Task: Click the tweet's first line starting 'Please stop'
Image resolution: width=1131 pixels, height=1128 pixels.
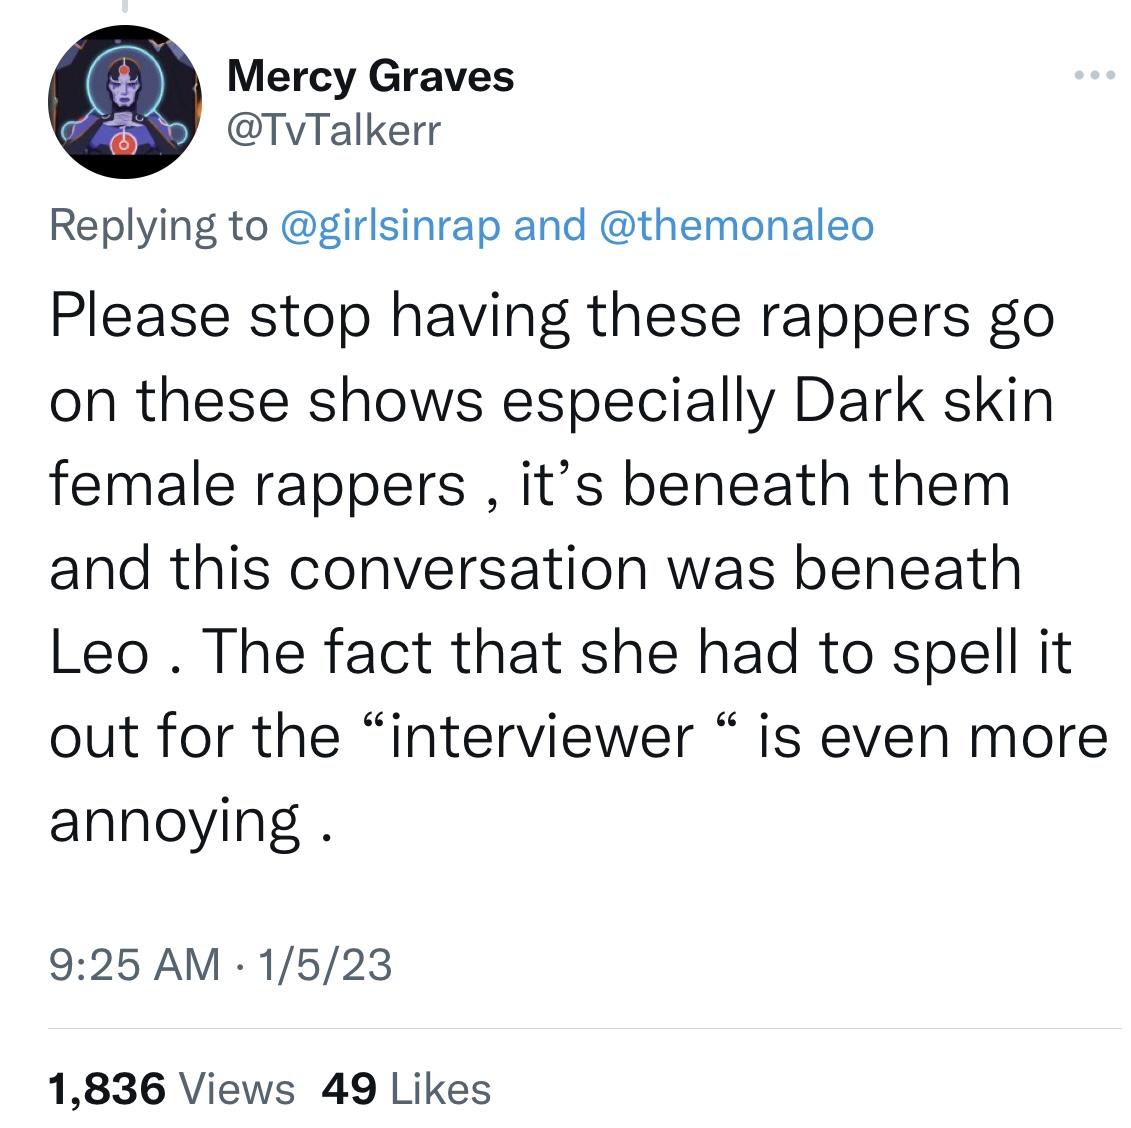Action: click(x=551, y=317)
